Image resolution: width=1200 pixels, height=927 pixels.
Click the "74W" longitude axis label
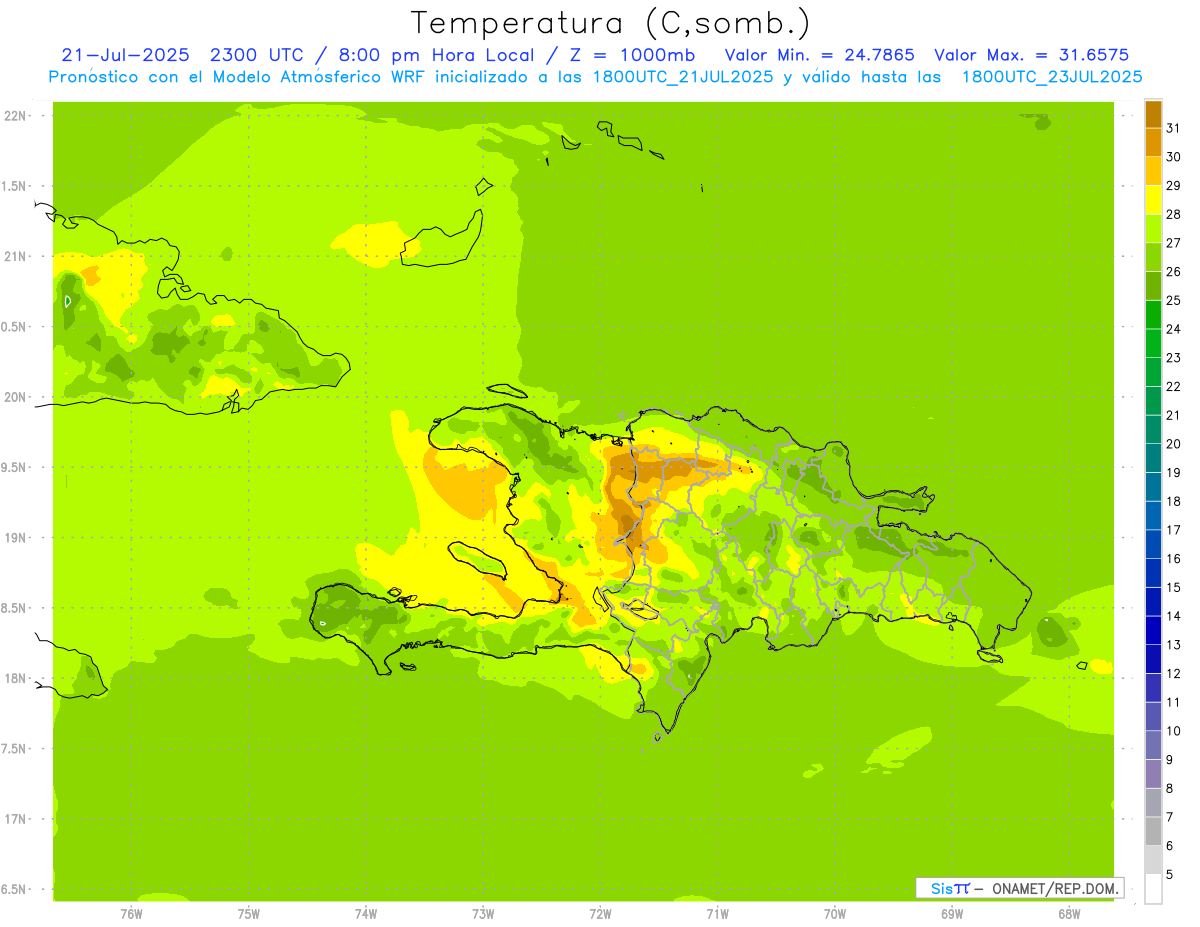(366, 914)
